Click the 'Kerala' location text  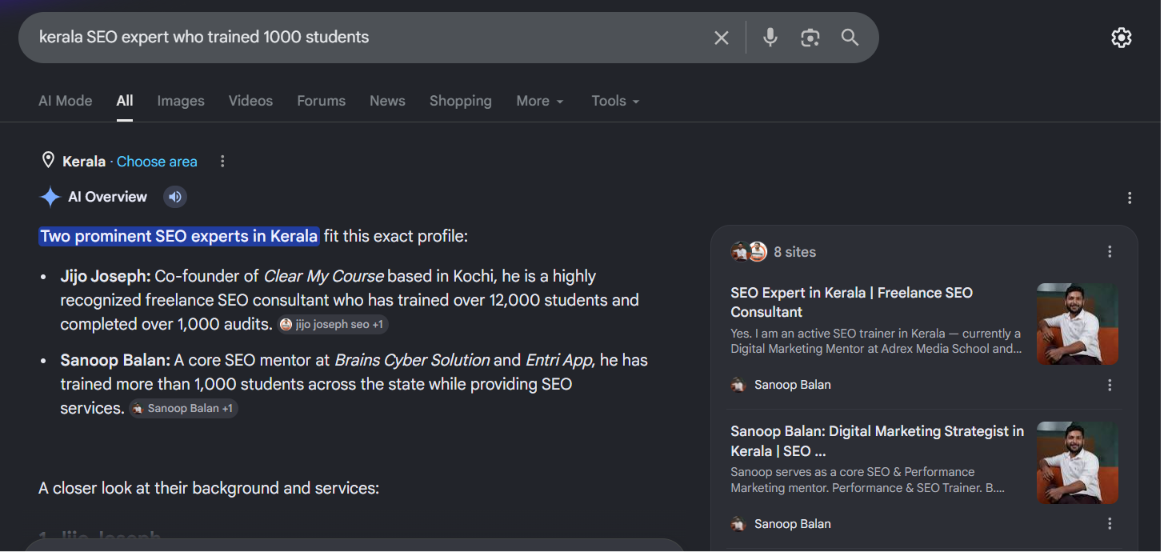coord(84,161)
